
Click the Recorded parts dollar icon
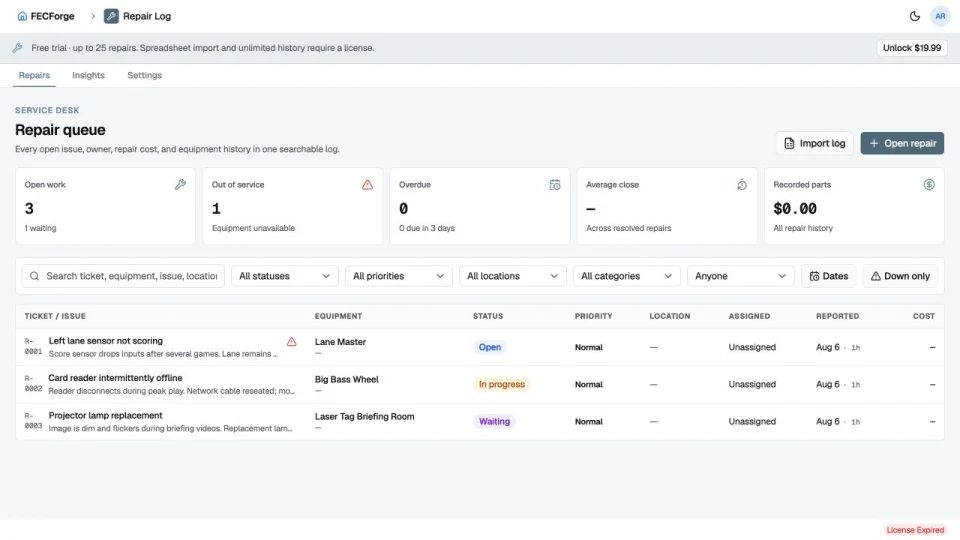929,184
